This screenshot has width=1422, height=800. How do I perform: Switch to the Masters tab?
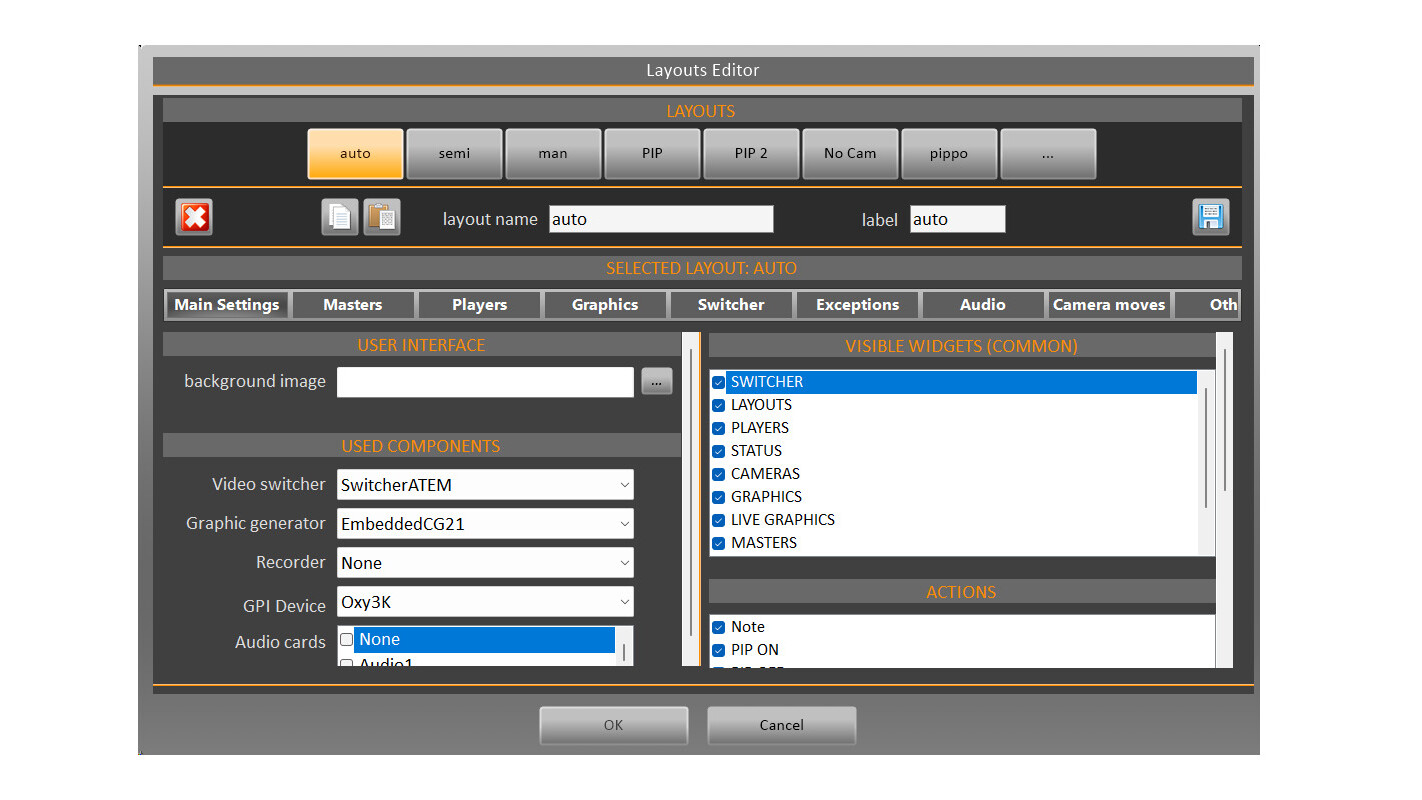pos(353,305)
